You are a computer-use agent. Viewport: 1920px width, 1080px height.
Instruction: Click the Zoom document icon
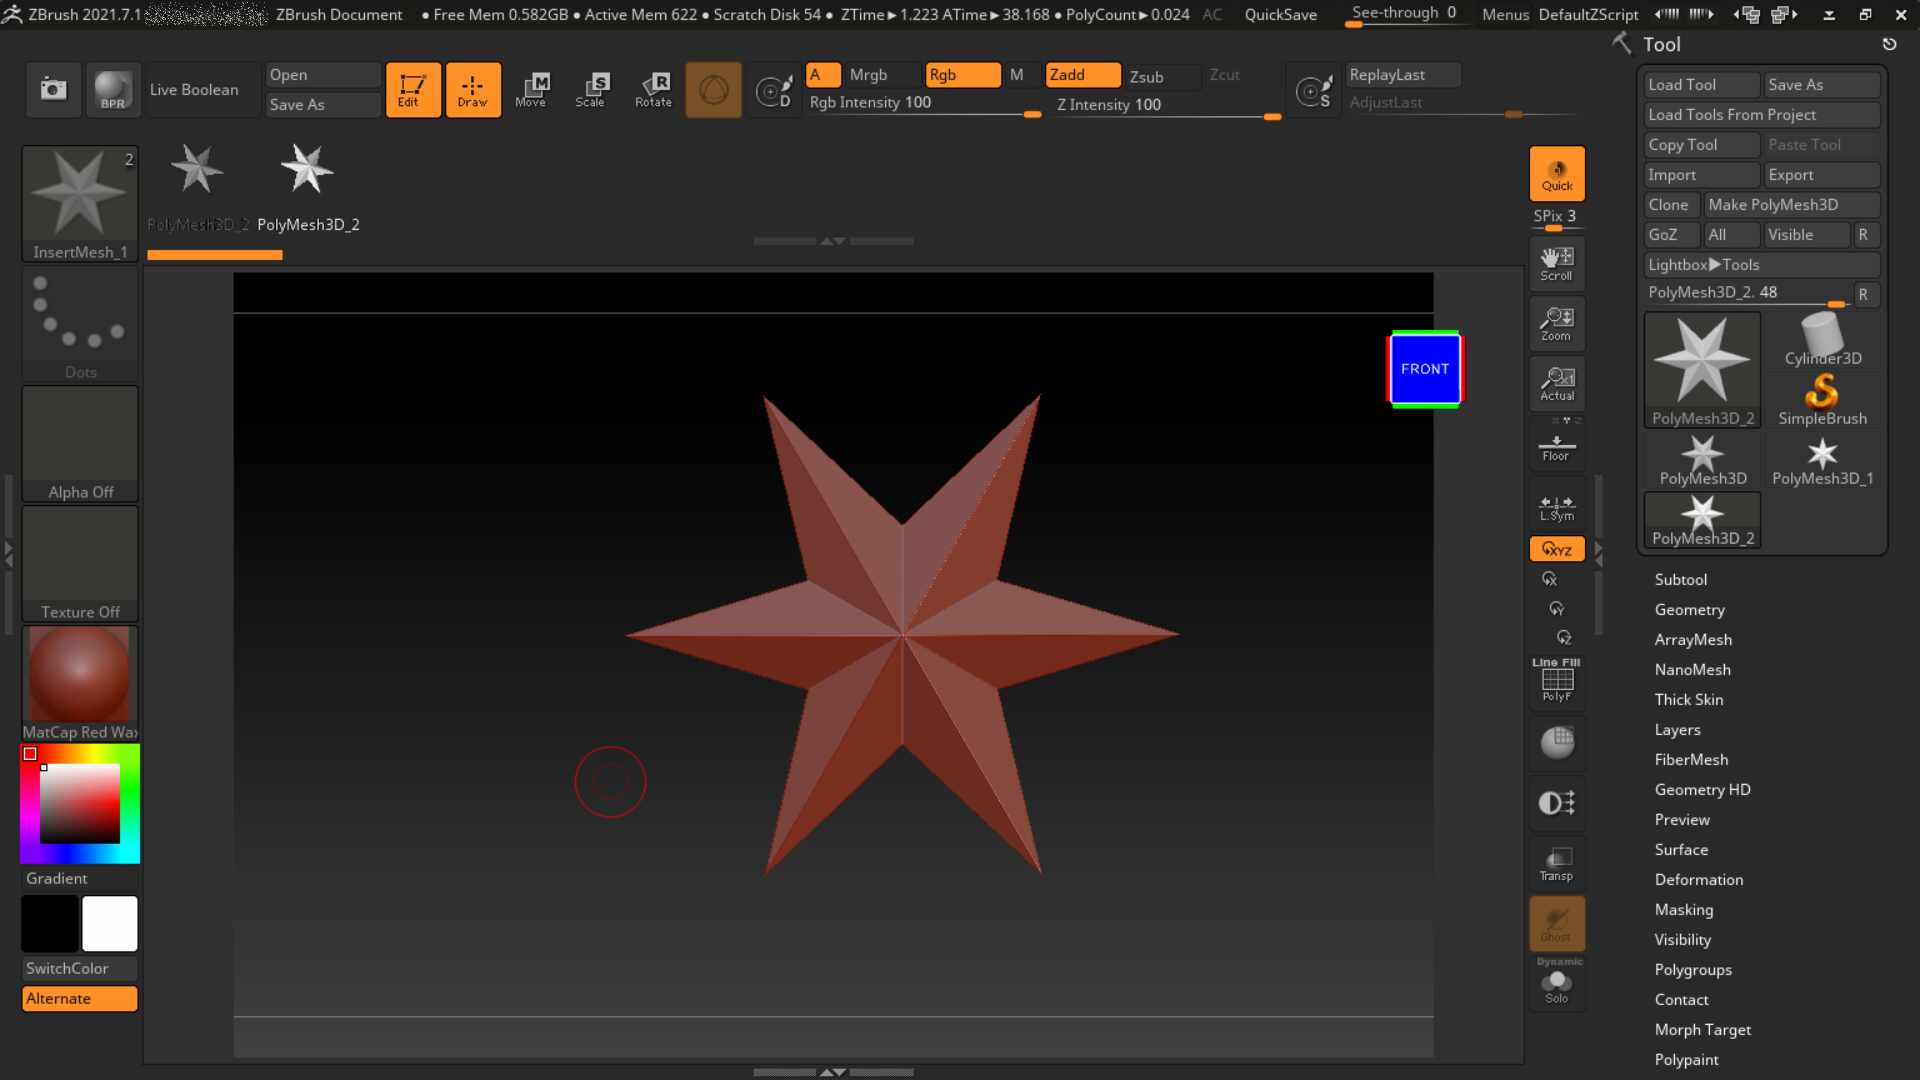tap(1556, 324)
